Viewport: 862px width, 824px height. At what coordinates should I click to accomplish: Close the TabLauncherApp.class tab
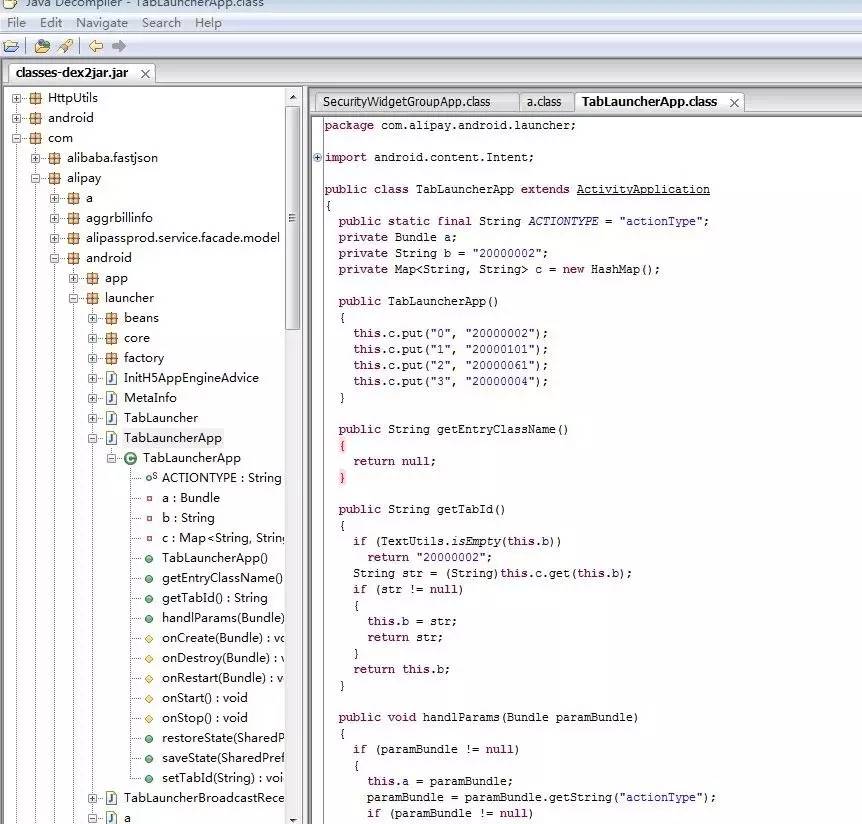coord(735,102)
